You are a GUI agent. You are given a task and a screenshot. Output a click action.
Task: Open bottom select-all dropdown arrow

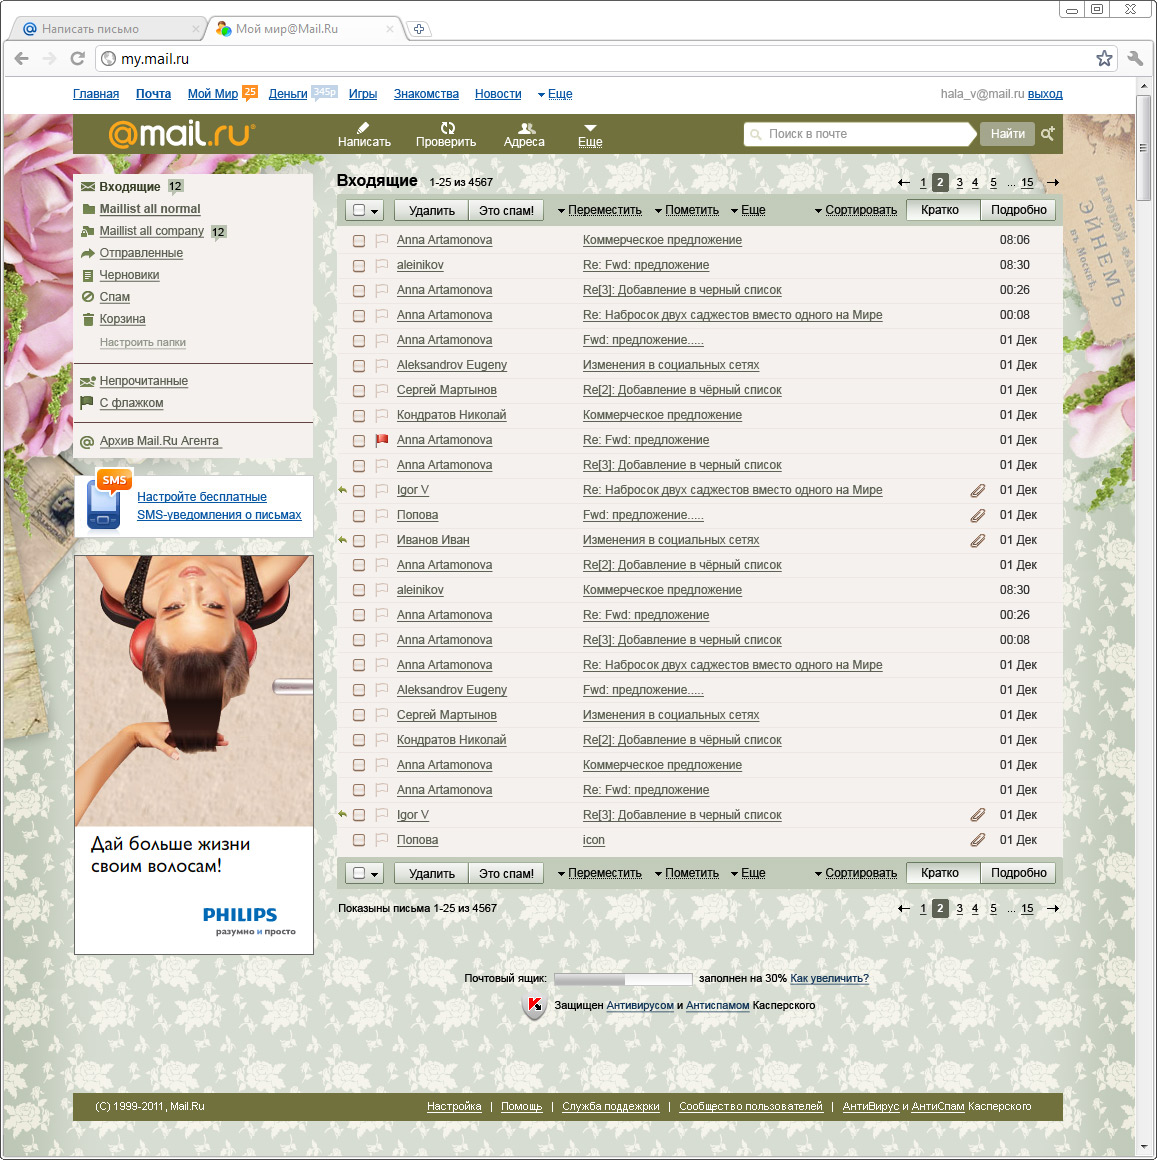[374, 874]
